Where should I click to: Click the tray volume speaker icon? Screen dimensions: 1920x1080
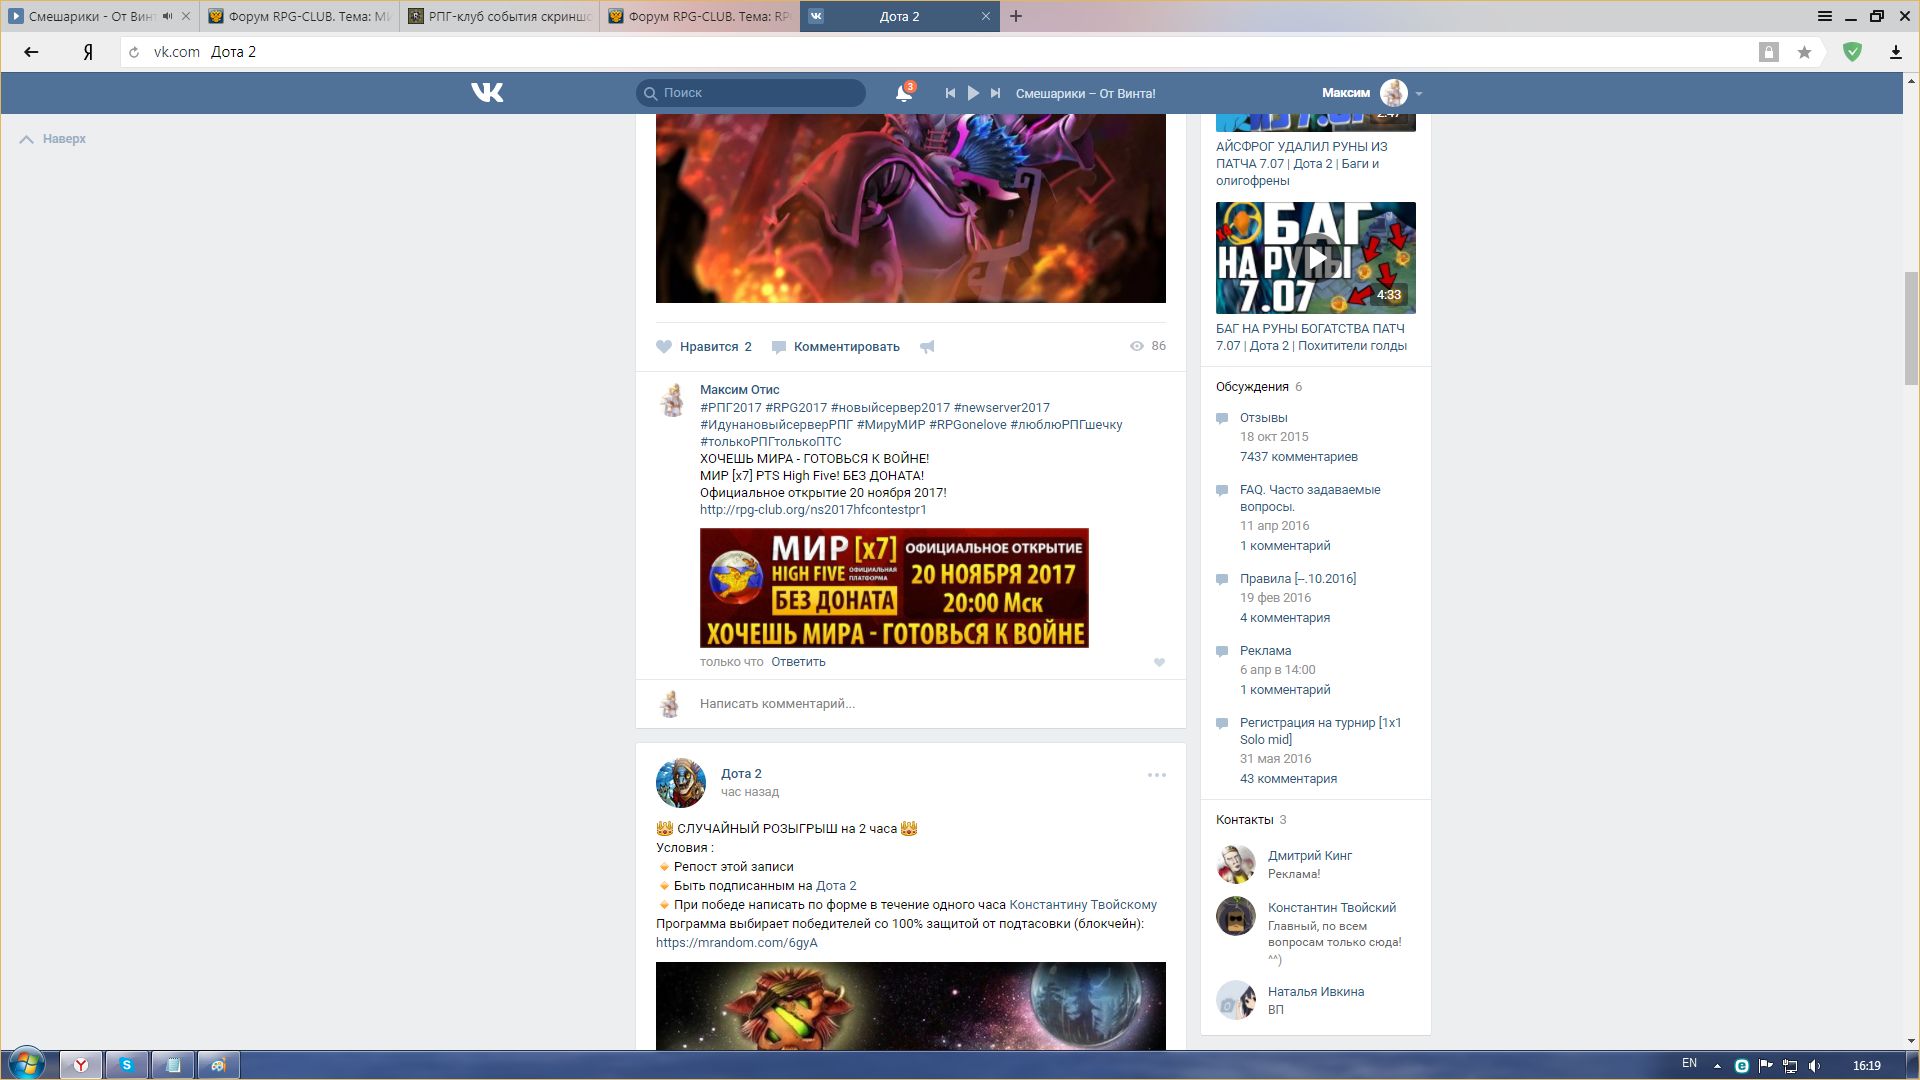click(1815, 1066)
